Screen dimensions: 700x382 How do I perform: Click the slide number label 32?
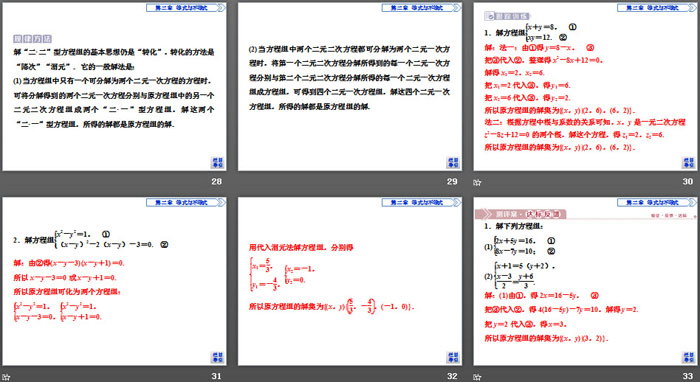pyautogui.click(x=452, y=376)
